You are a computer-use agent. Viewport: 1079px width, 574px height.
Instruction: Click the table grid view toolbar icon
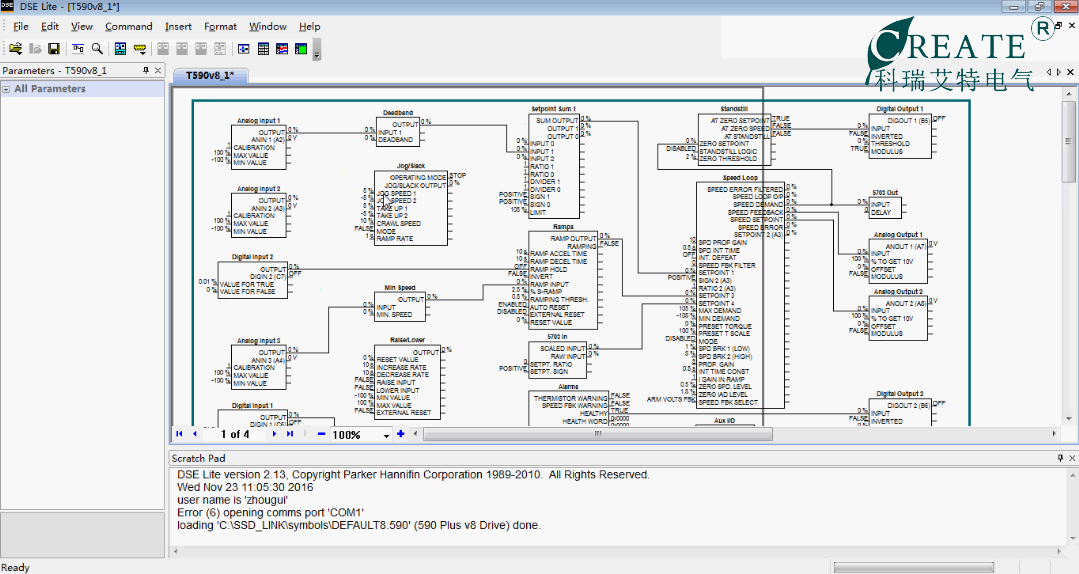(x=263, y=48)
